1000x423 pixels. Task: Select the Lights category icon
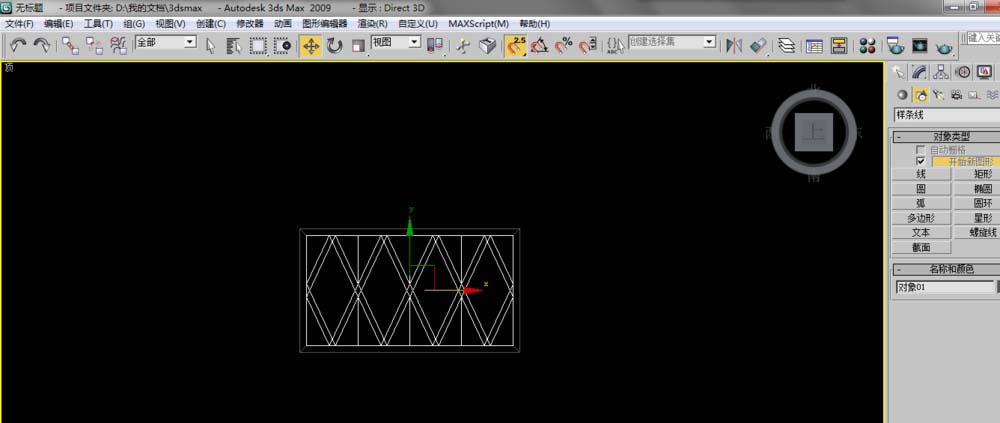[x=938, y=95]
